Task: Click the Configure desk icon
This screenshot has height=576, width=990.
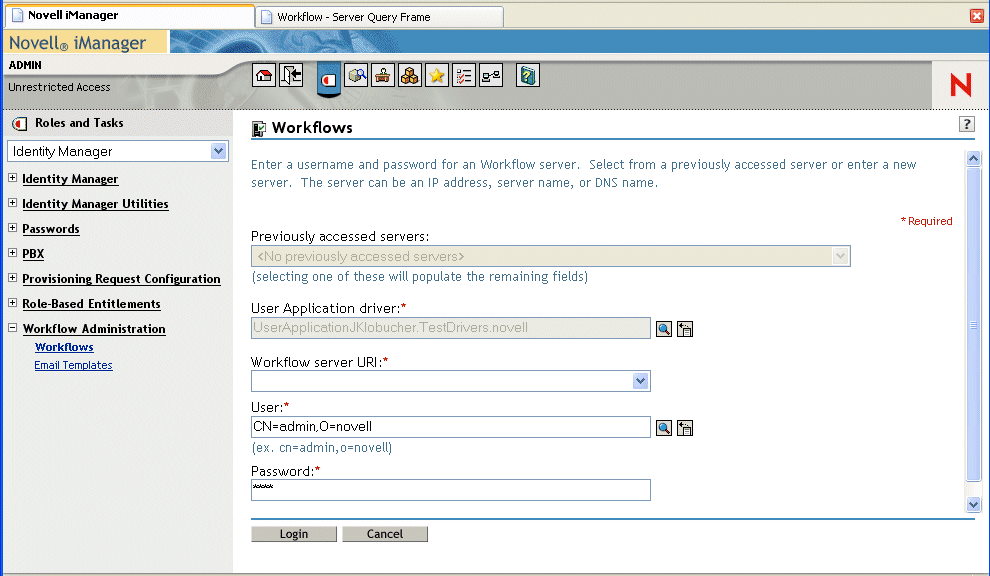Action: 382,75
